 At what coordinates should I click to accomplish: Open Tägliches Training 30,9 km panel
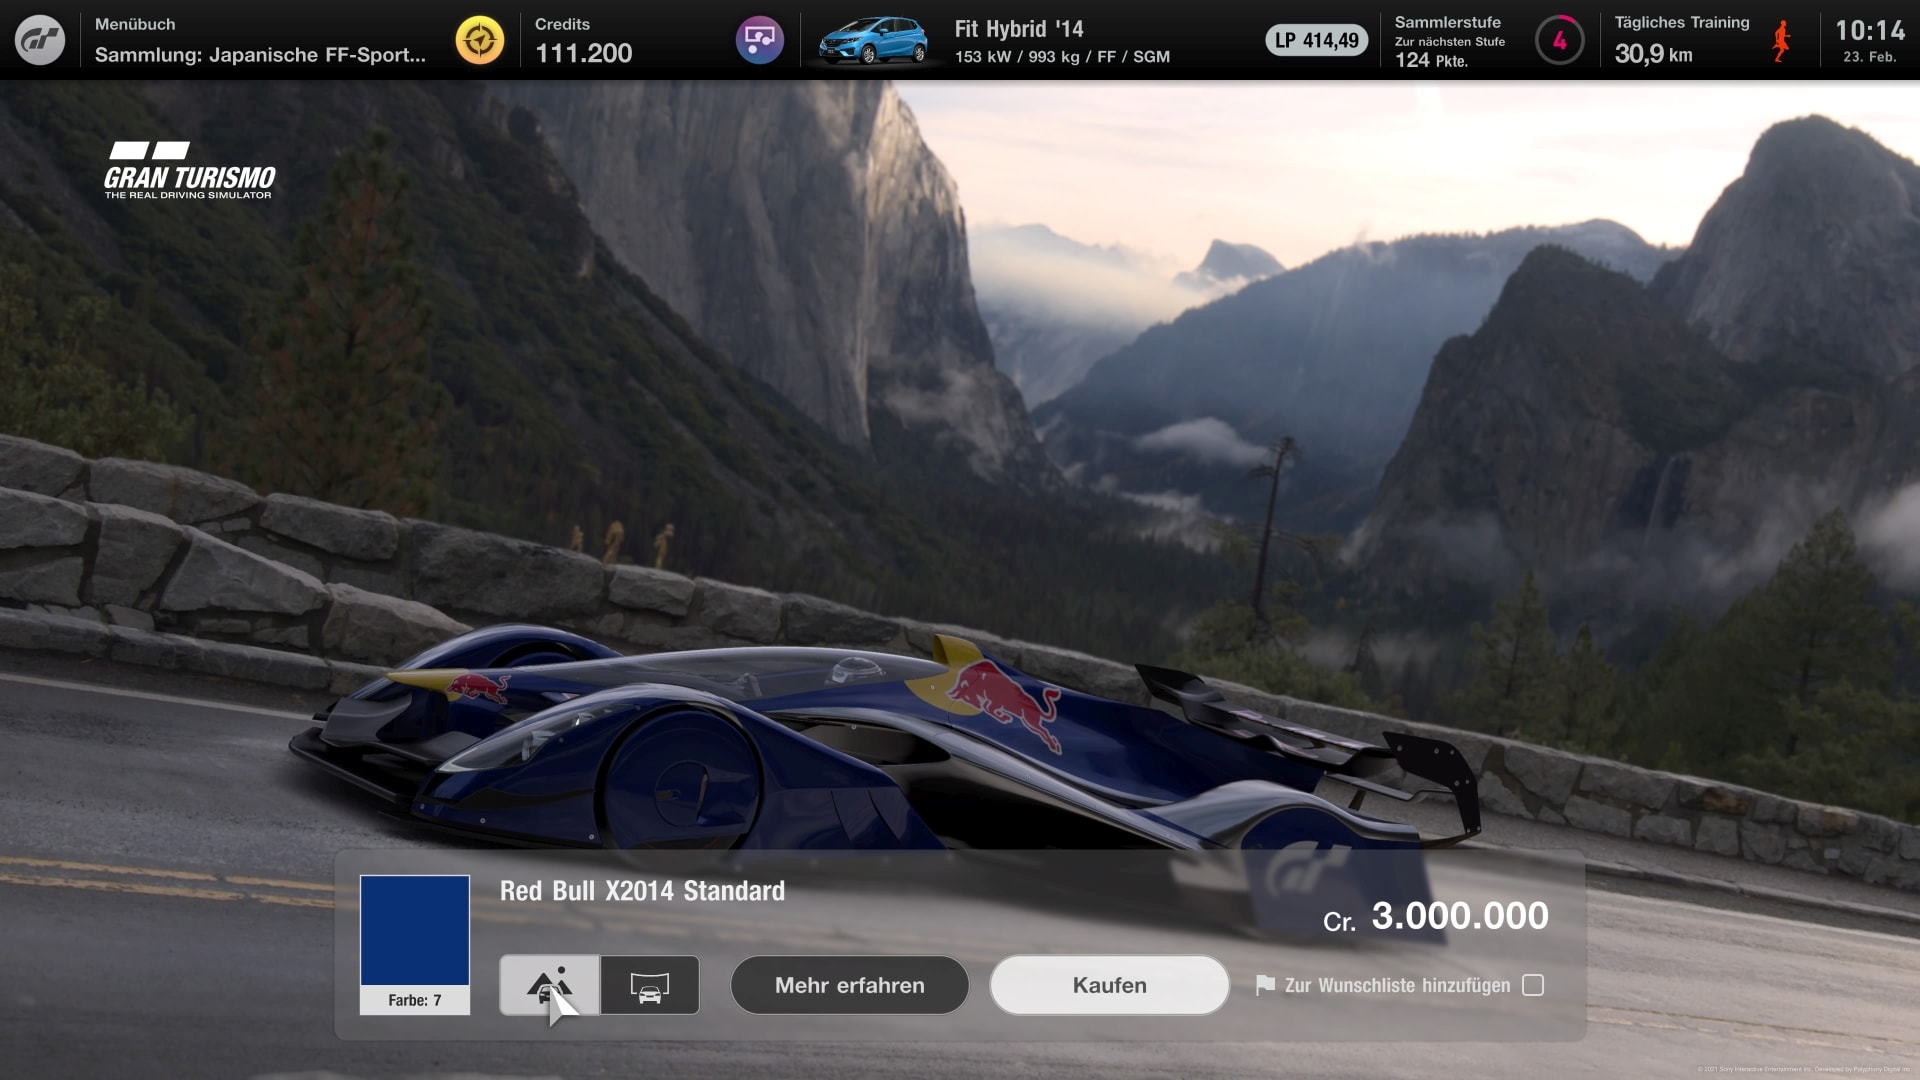click(1680, 40)
